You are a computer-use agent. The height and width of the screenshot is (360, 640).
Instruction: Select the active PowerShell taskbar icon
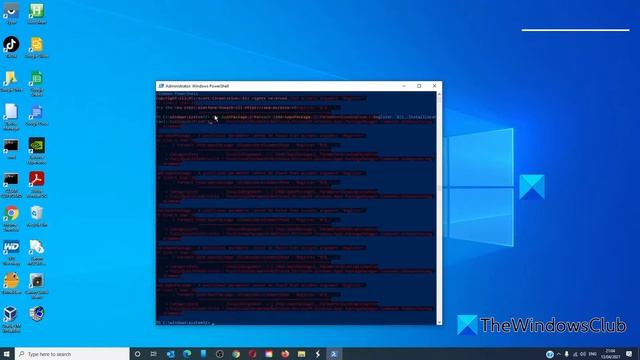pyautogui.click(x=334, y=354)
